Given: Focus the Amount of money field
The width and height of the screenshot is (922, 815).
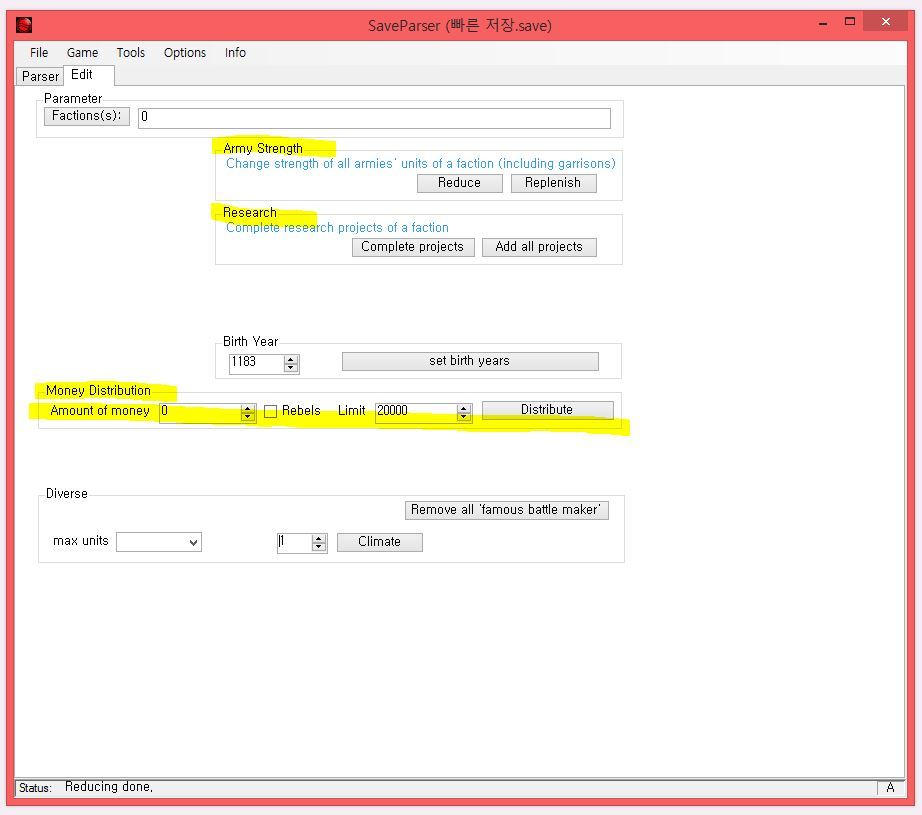Looking at the screenshot, I should pos(200,412).
